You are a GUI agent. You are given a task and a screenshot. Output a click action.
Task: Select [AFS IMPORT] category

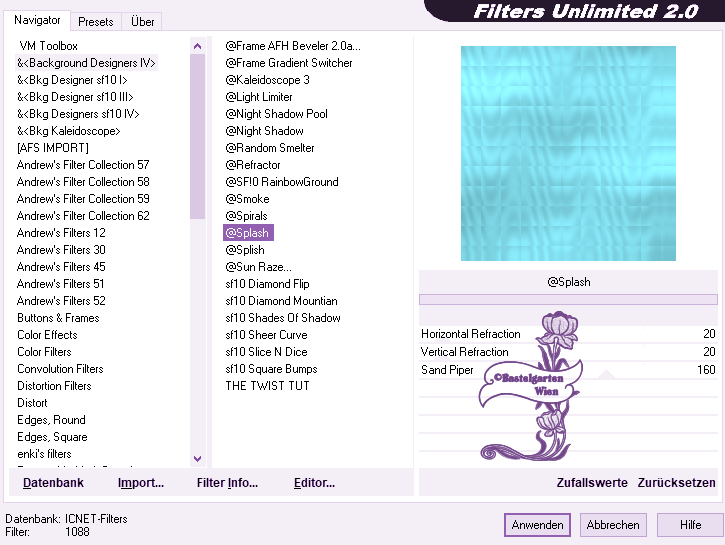(x=52, y=148)
